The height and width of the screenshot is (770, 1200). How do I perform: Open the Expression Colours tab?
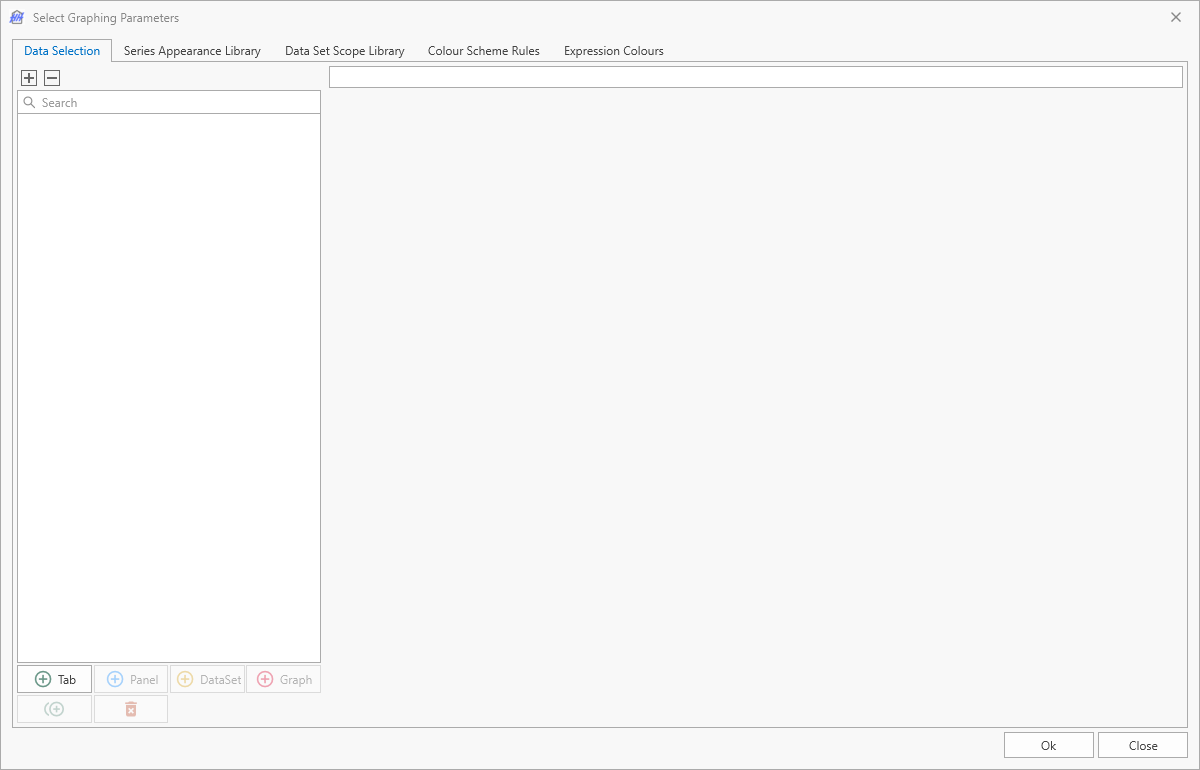pyautogui.click(x=613, y=51)
